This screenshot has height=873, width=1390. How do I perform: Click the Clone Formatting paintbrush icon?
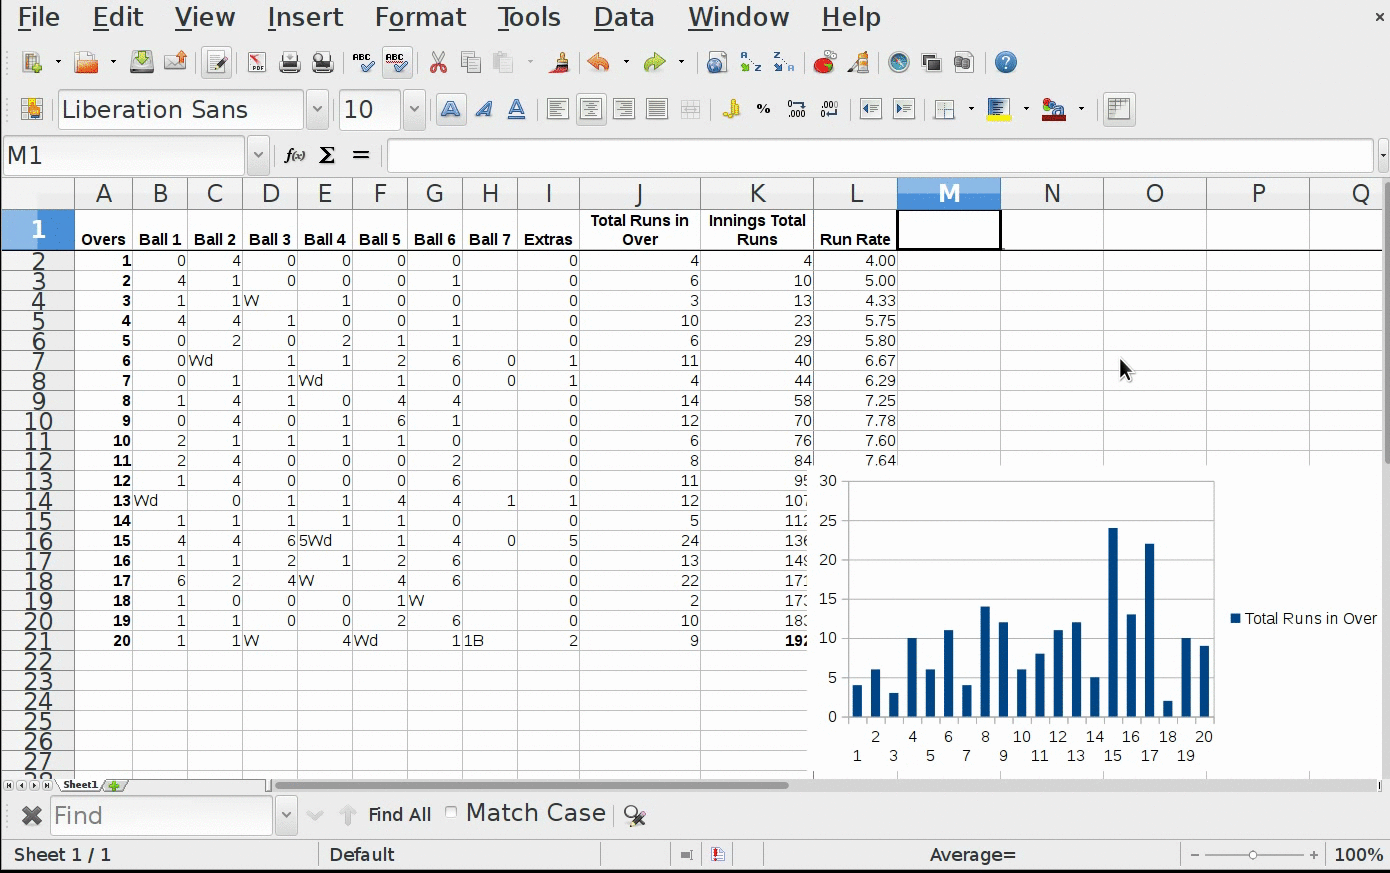click(x=559, y=63)
